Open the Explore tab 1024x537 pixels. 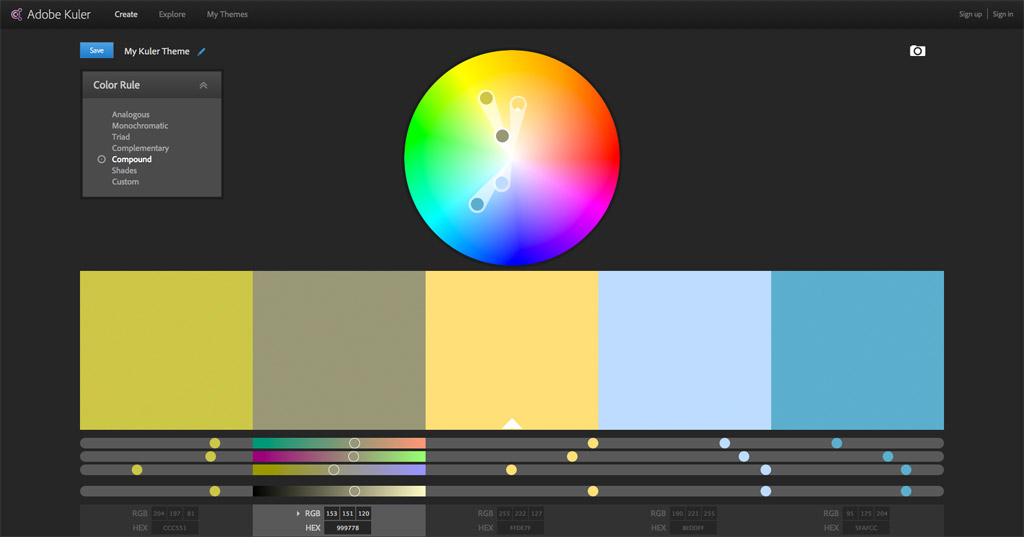click(x=172, y=14)
